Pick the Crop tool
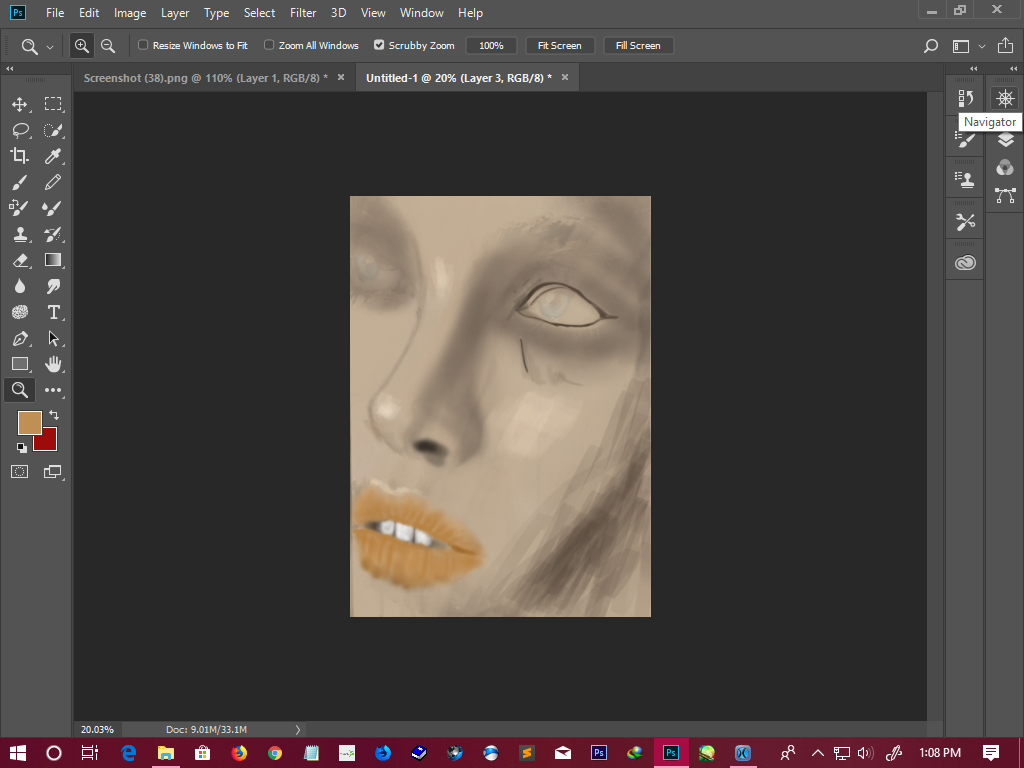The width and height of the screenshot is (1024, 768). (19, 156)
